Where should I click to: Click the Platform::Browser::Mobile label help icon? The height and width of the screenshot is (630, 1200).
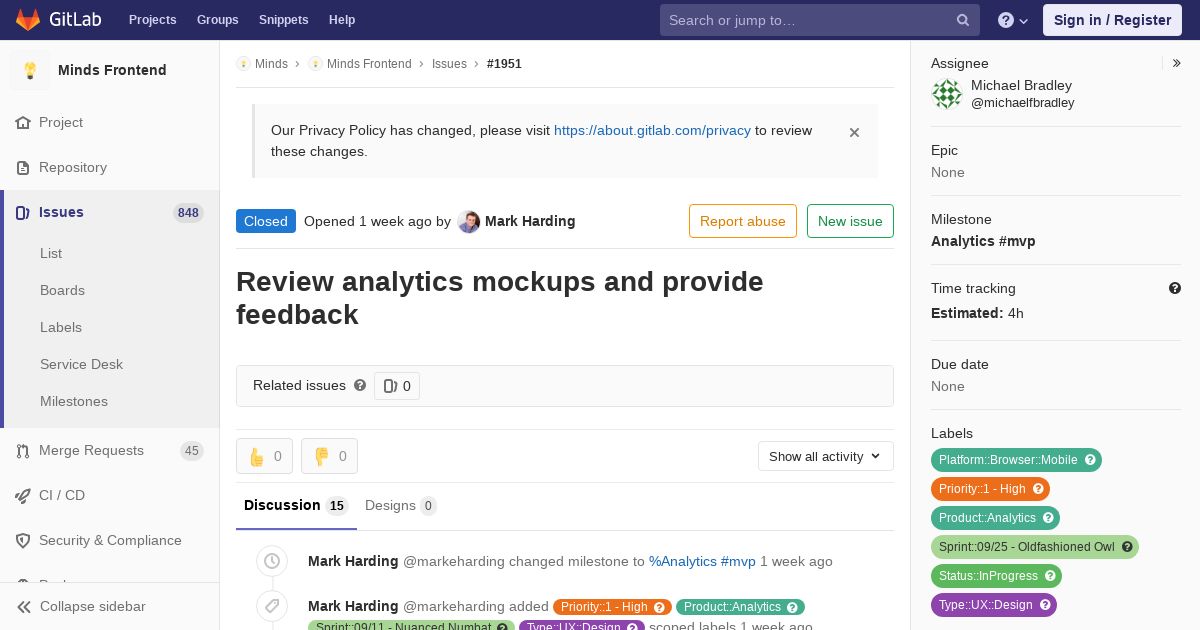point(1091,460)
